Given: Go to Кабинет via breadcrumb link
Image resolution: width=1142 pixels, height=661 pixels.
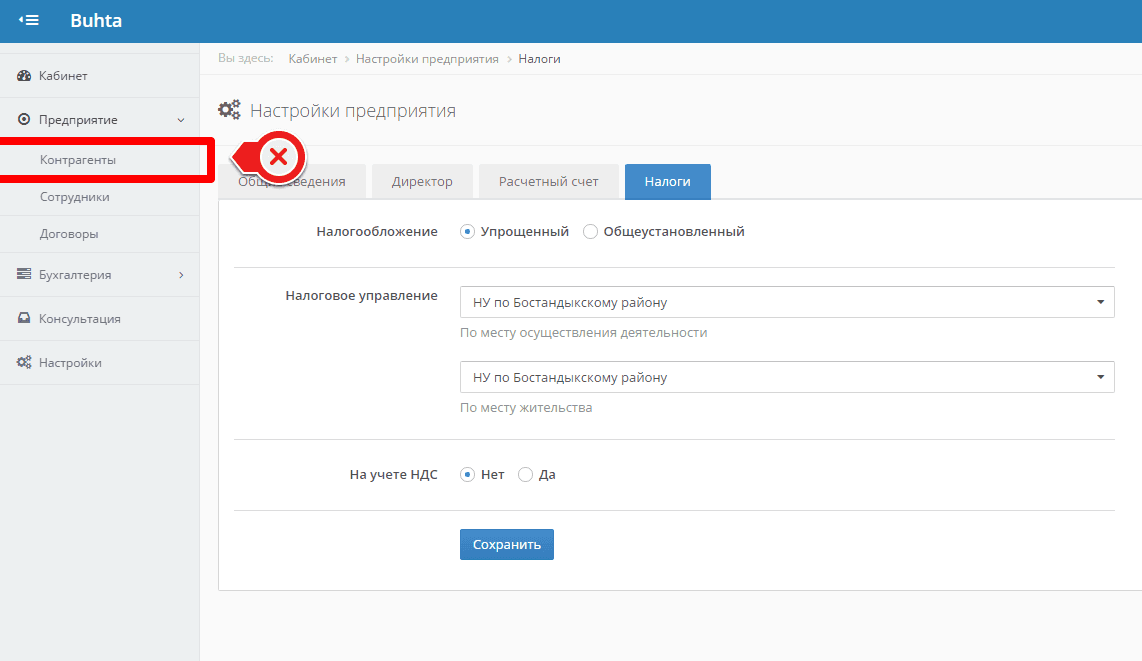Looking at the screenshot, I should click(x=312, y=59).
